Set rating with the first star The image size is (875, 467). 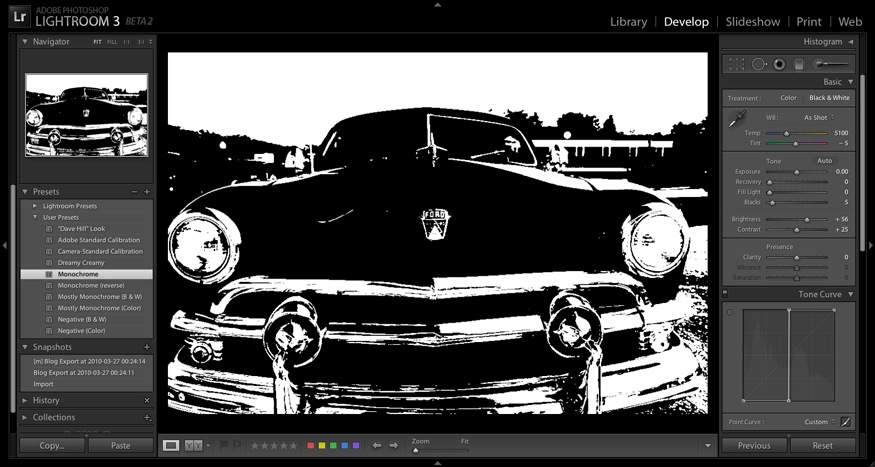[x=254, y=445]
